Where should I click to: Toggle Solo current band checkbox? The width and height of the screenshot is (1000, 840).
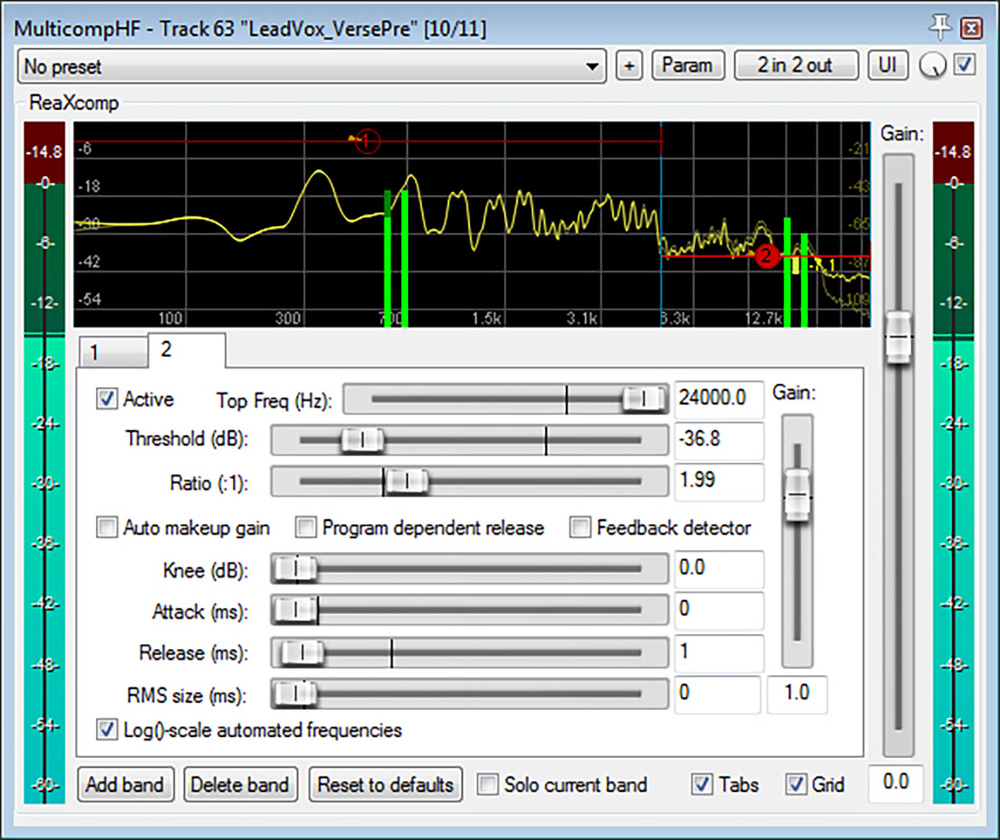(x=488, y=785)
